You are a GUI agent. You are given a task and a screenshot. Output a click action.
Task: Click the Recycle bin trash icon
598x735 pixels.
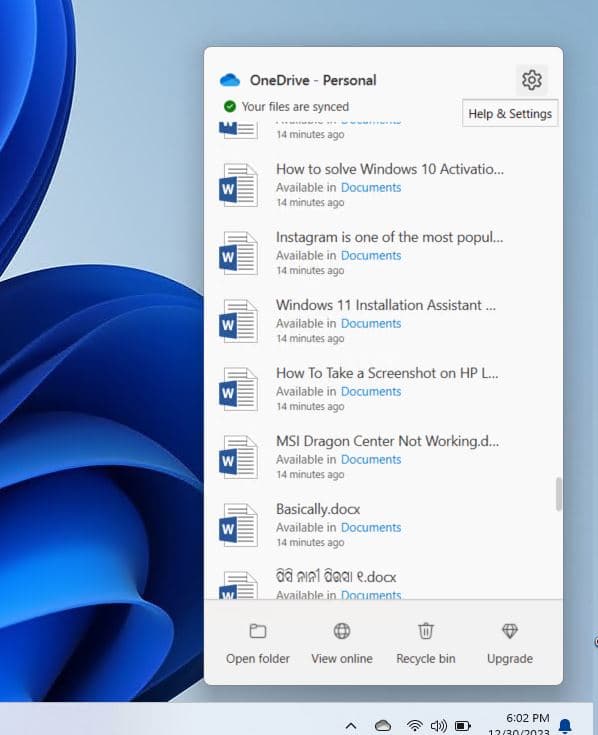(426, 631)
